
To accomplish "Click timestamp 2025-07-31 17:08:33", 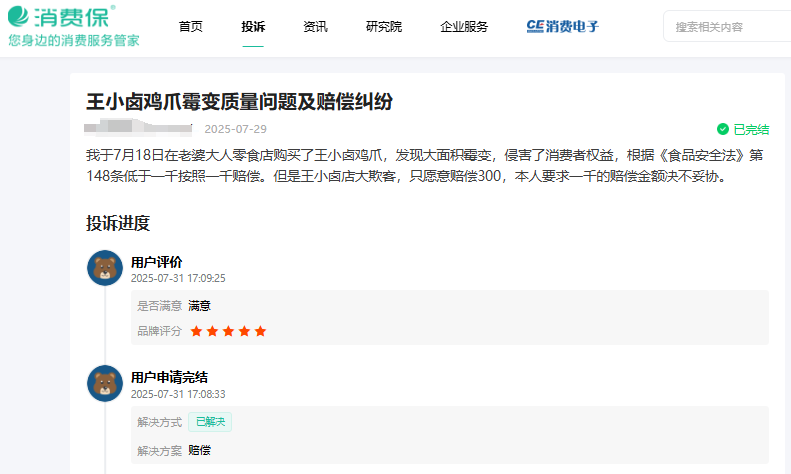I will coord(178,394).
